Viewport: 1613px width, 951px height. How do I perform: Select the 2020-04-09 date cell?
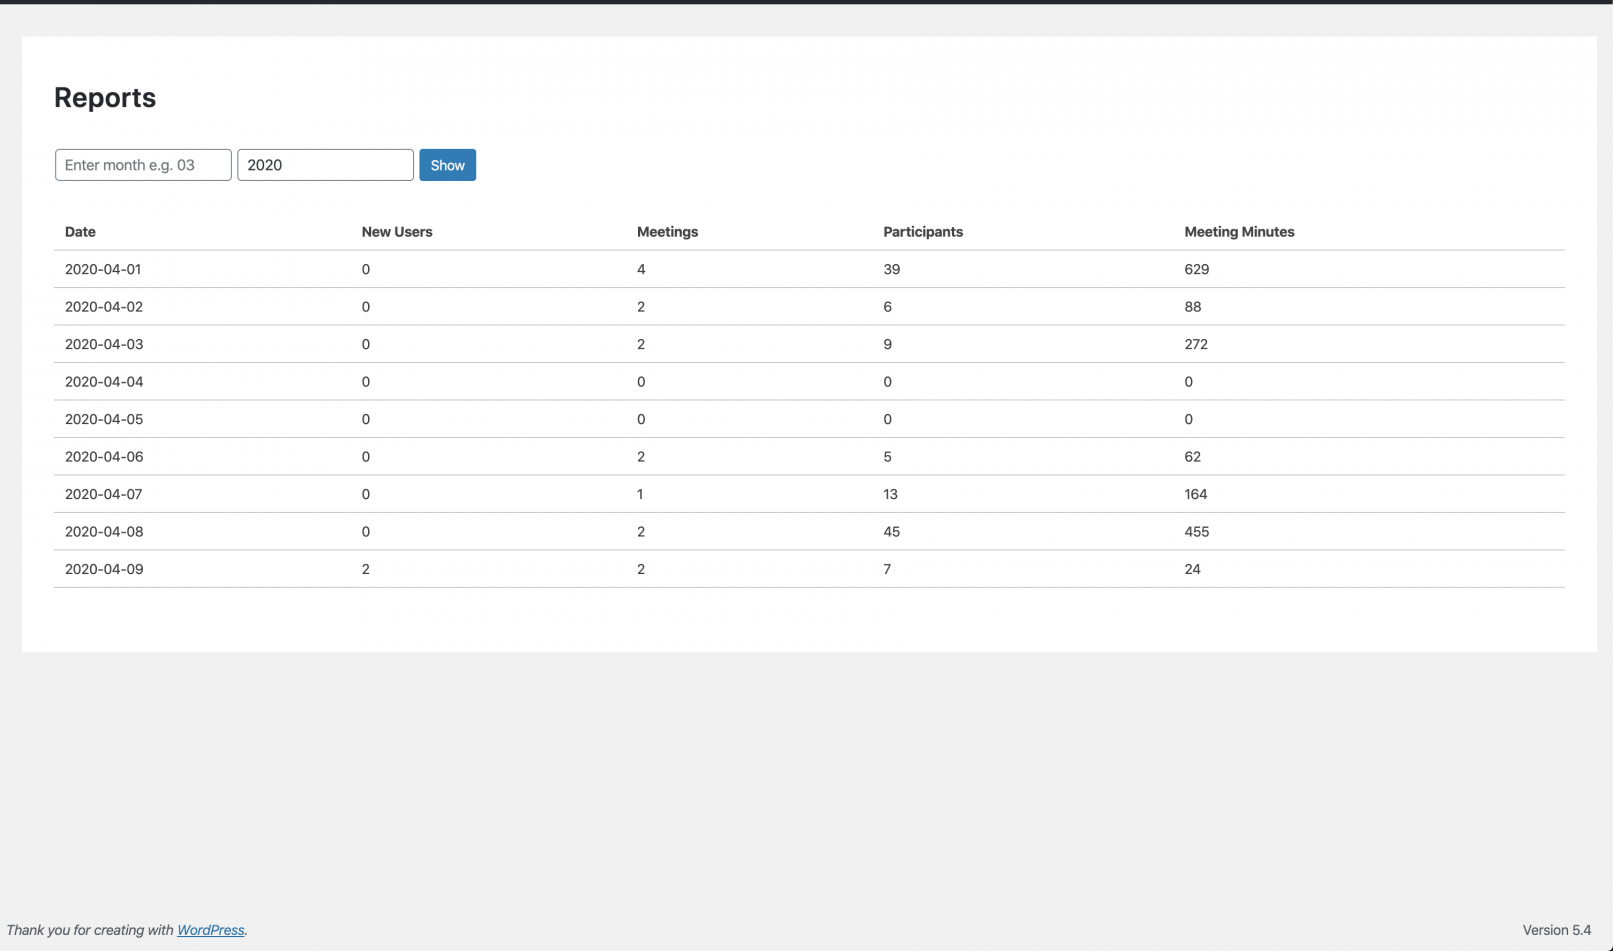(104, 569)
